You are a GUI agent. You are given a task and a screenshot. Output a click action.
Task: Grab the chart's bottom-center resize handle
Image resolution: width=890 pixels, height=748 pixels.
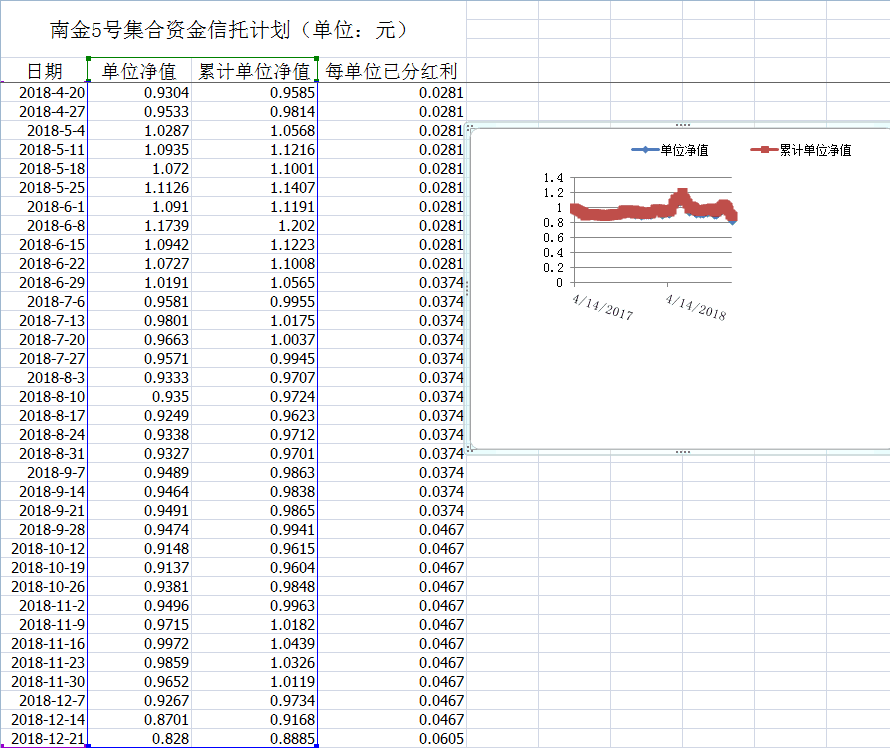point(683,452)
